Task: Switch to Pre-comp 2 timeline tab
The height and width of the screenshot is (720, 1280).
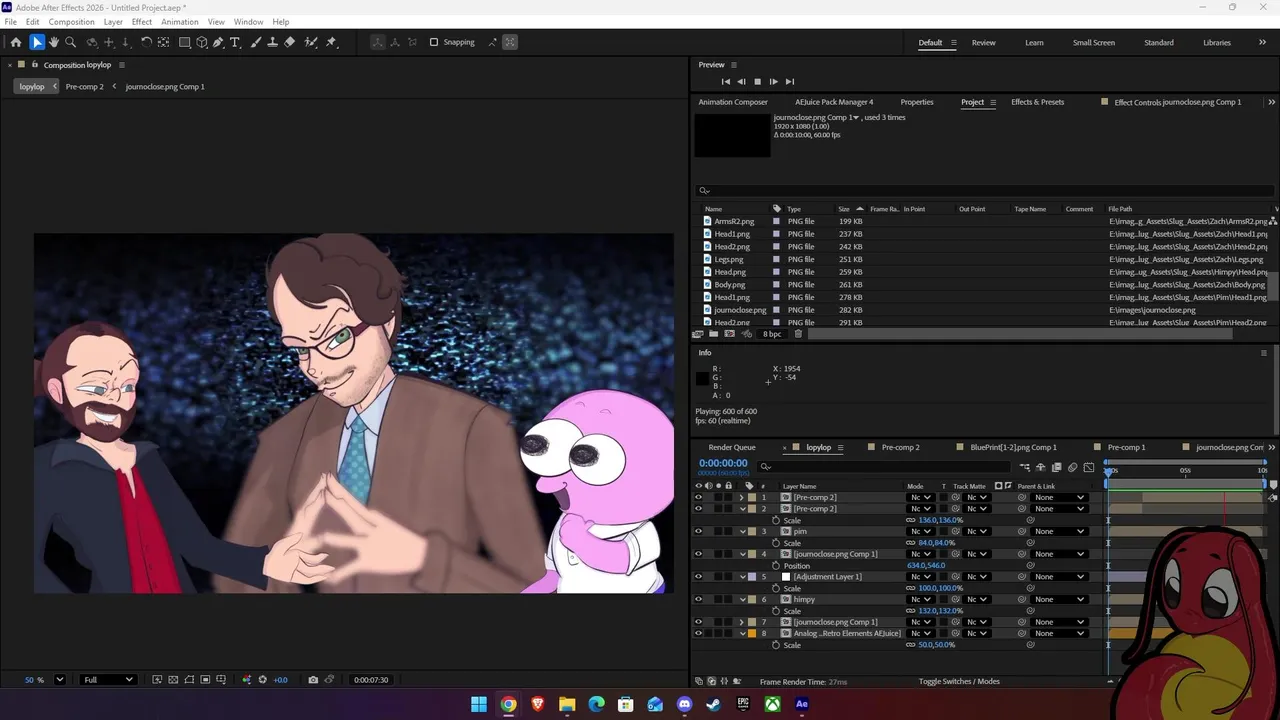Action: click(x=900, y=447)
